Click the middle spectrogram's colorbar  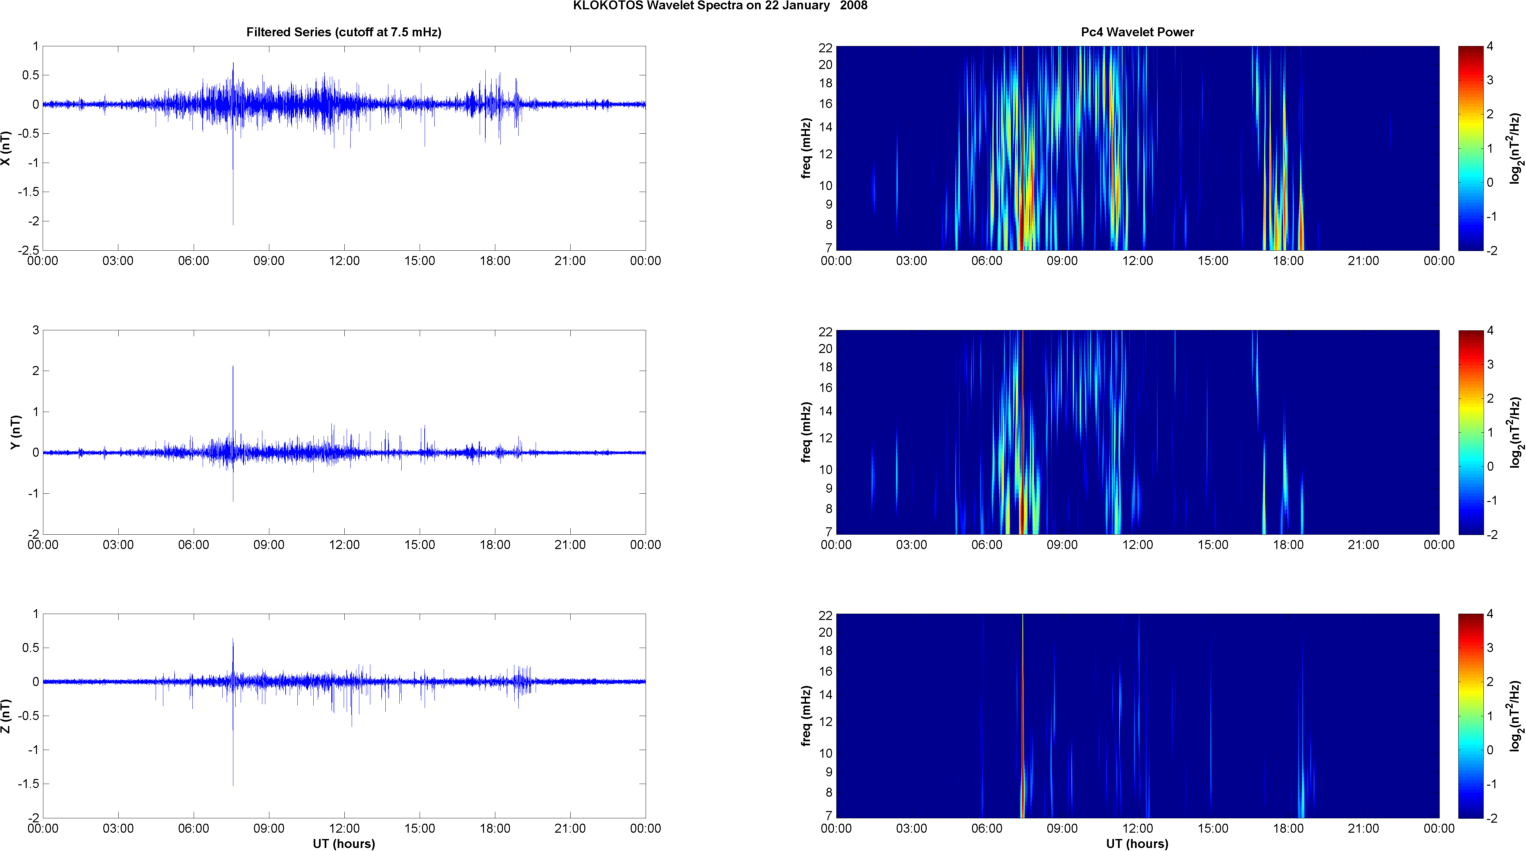coord(1470,432)
